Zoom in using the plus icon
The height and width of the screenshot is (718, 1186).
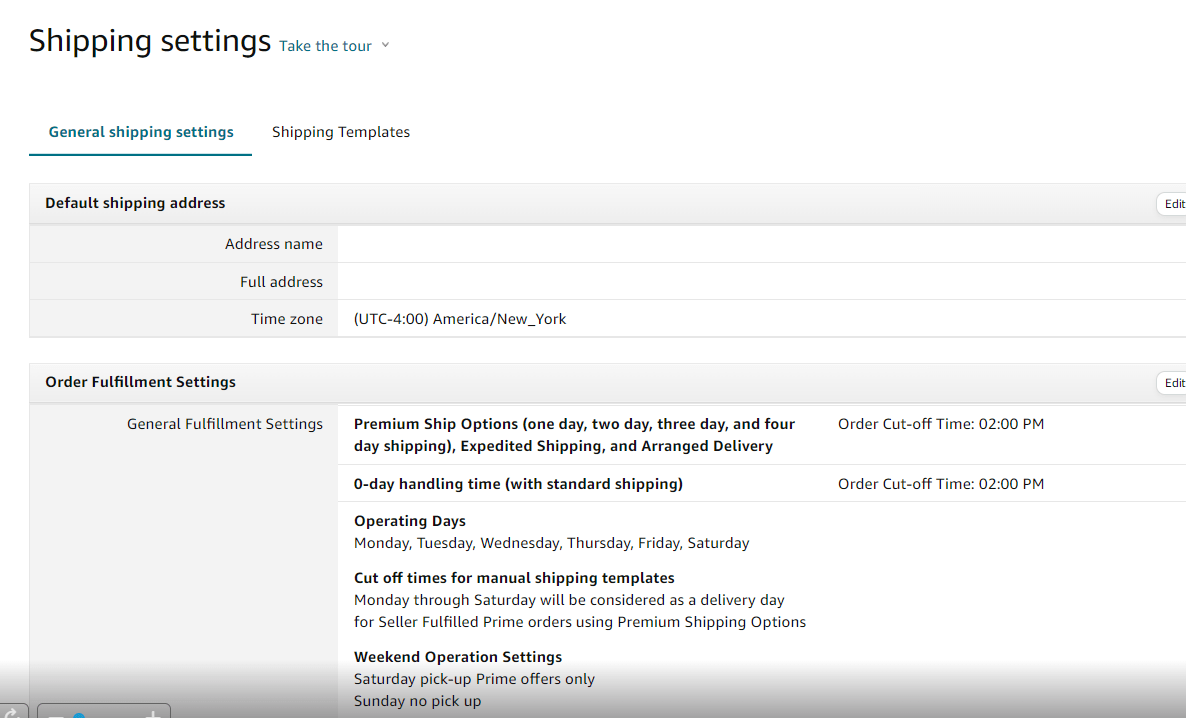pos(152,714)
